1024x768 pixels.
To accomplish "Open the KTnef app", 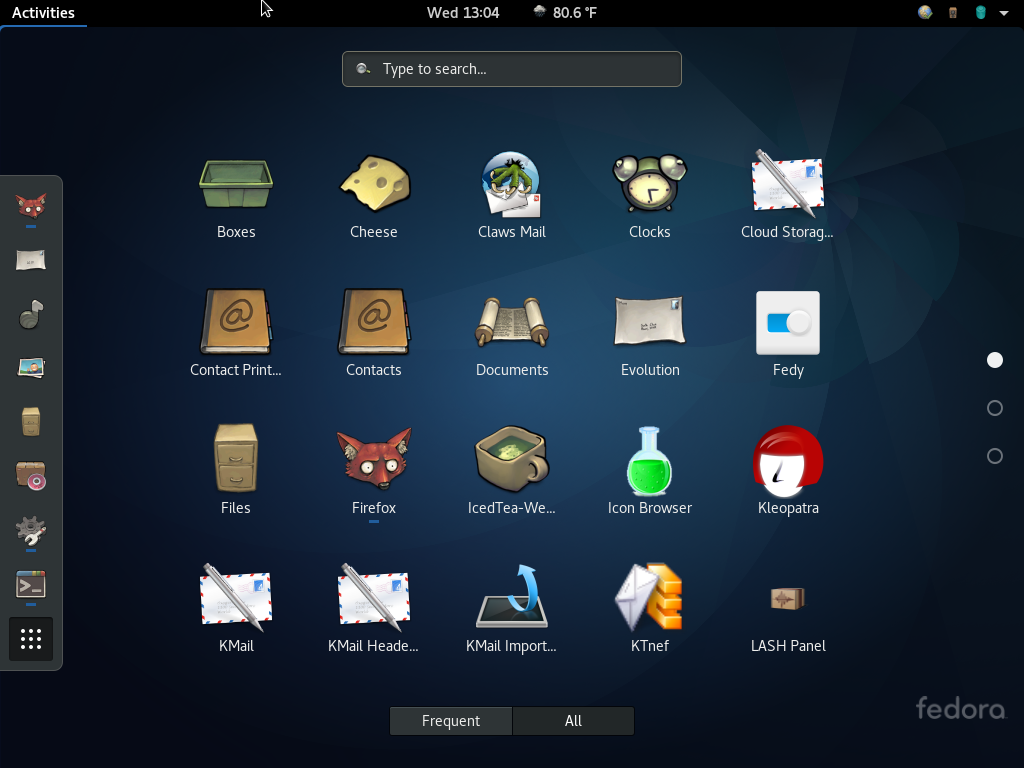I will (650, 609).
